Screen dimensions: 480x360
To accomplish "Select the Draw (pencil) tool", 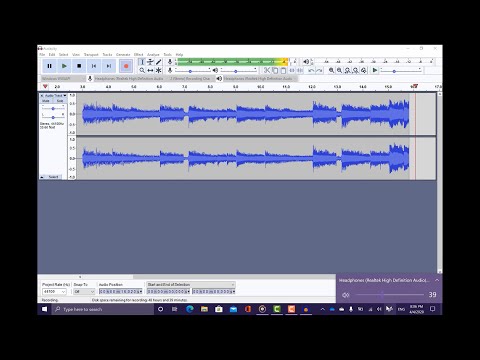I will [x=159, y=62].
